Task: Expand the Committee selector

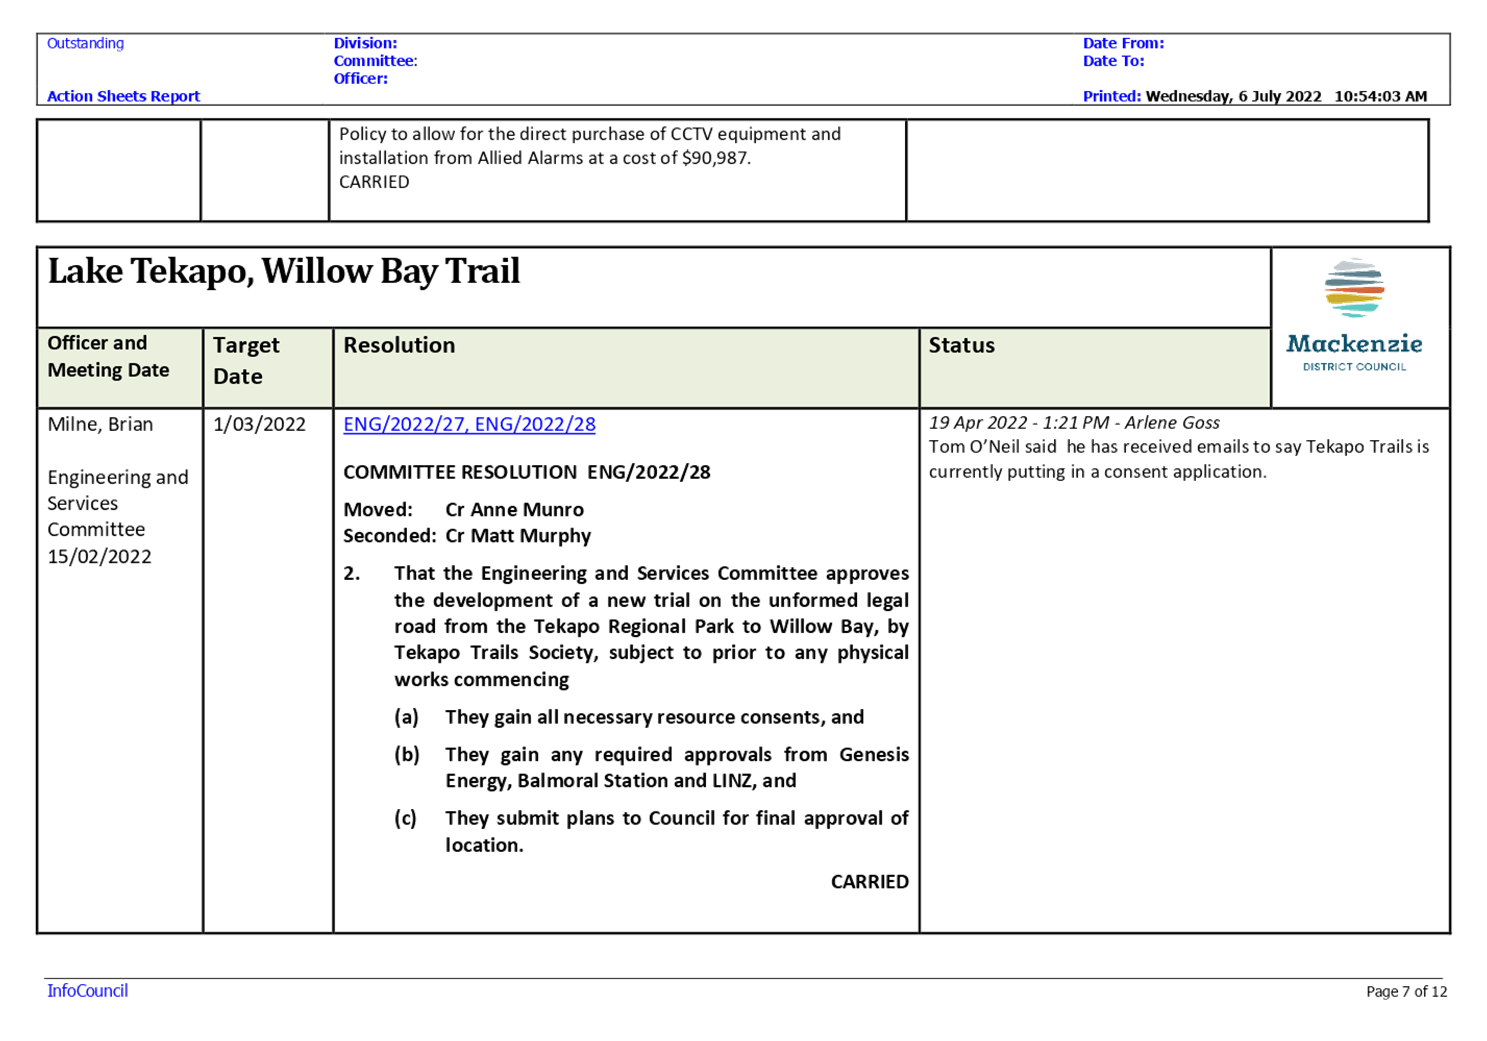Action: tap(374, 61)
